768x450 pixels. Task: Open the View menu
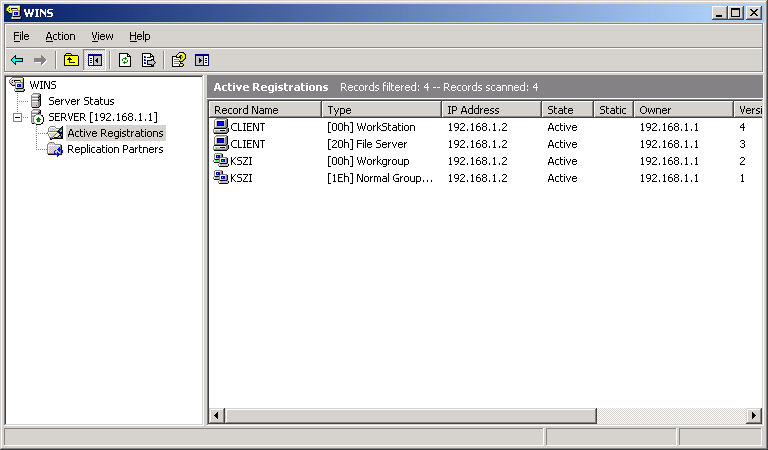102,36
